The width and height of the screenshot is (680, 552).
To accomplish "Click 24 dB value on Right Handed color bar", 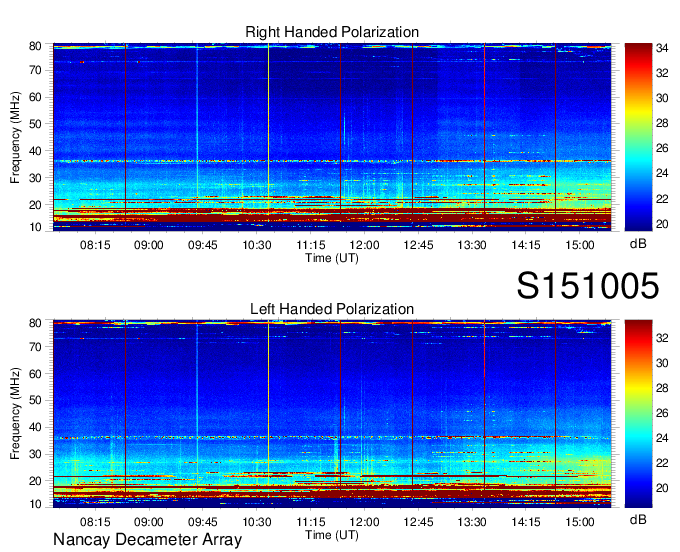I will (662, 173).
